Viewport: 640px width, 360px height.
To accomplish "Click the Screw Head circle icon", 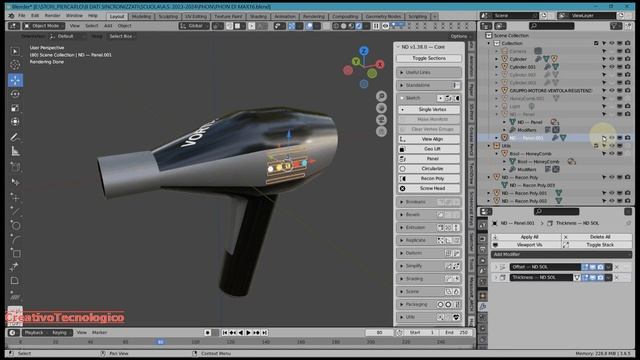I will [x=402, y=189].
